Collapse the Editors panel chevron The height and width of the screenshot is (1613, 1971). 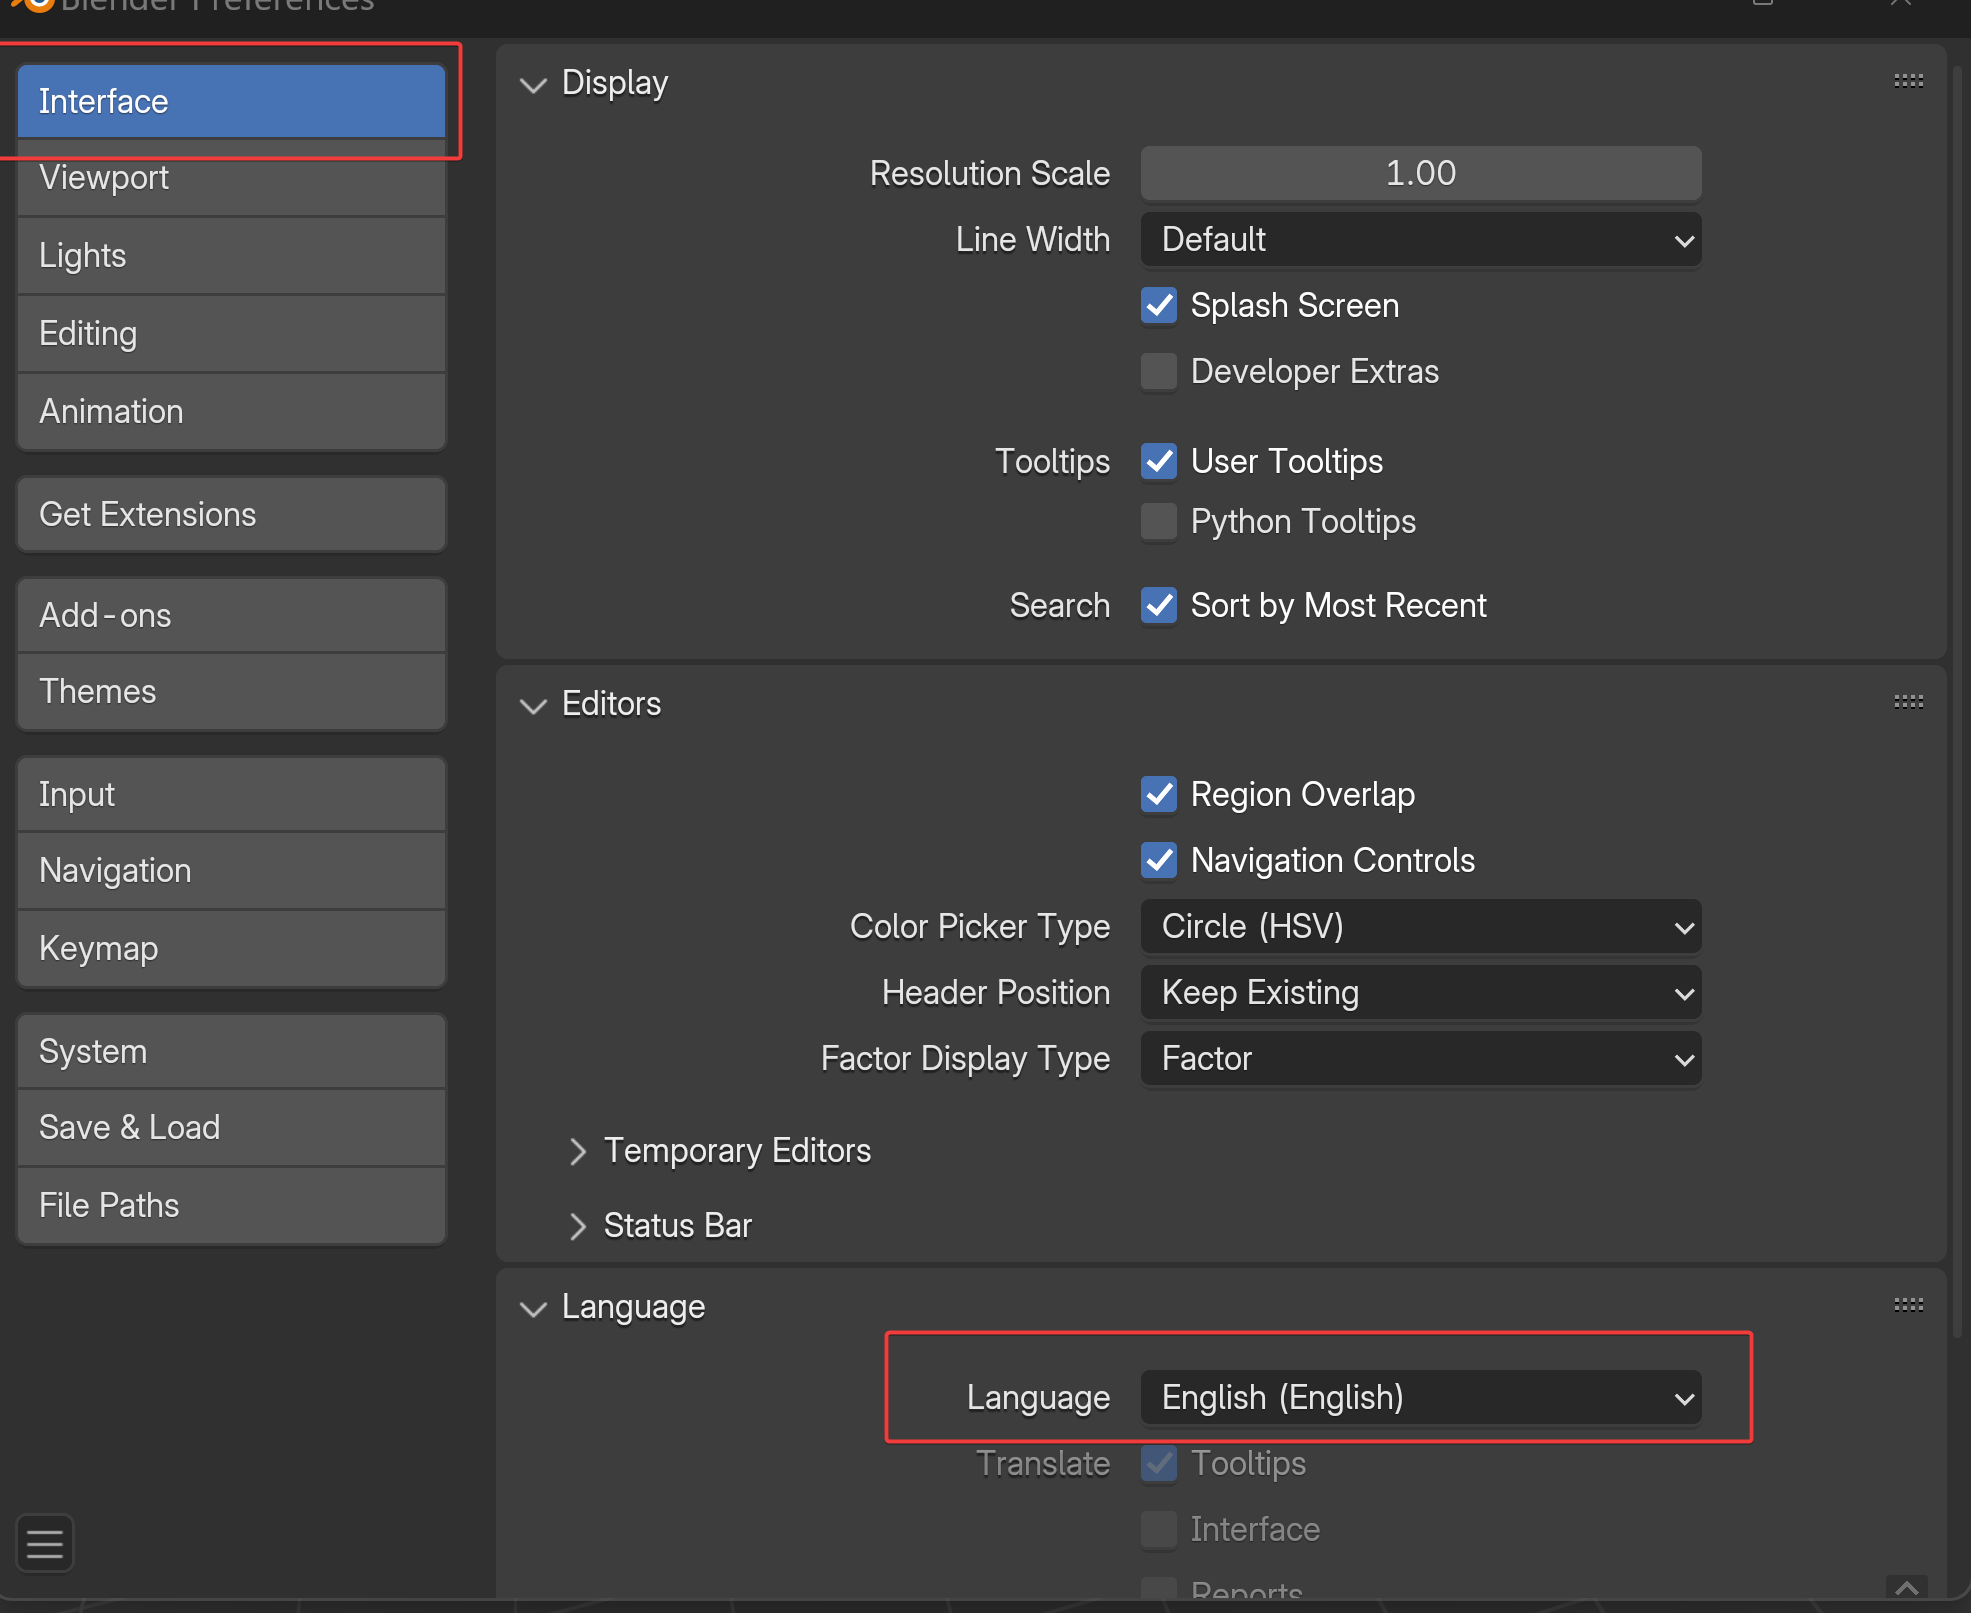tap(534, 705)
